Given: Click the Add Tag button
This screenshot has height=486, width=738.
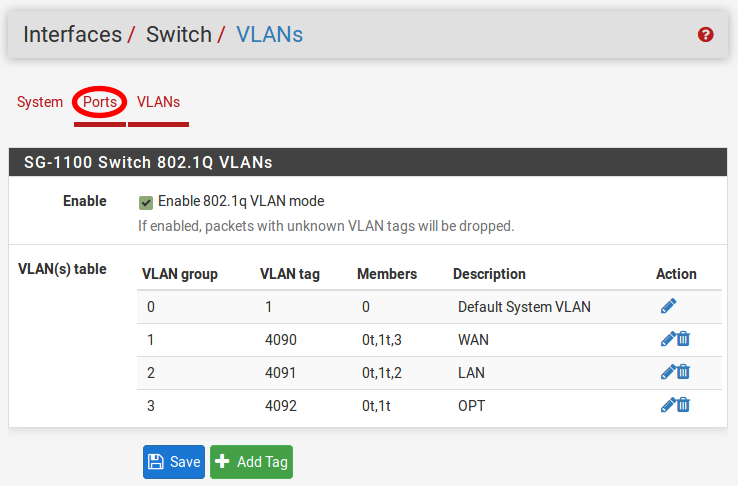Looking at the screenshot, I should (251, 462).
